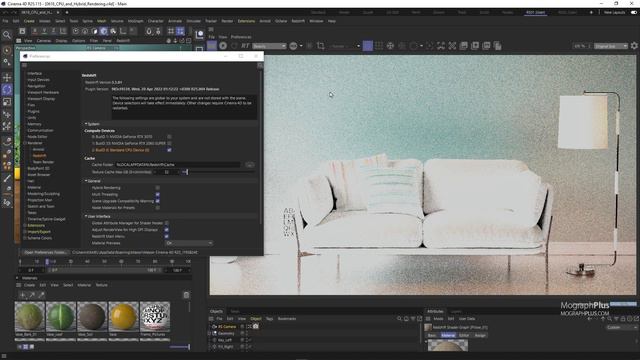Toggle Redshift Main Menu checkbox
The height and width of the screenshot is (360, 640).
[167, 236]
